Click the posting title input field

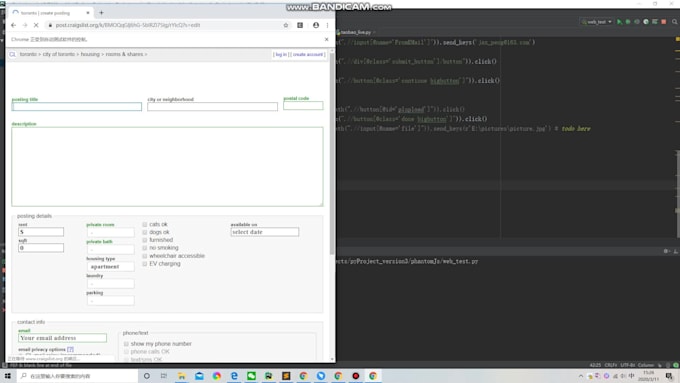[77, 107]
